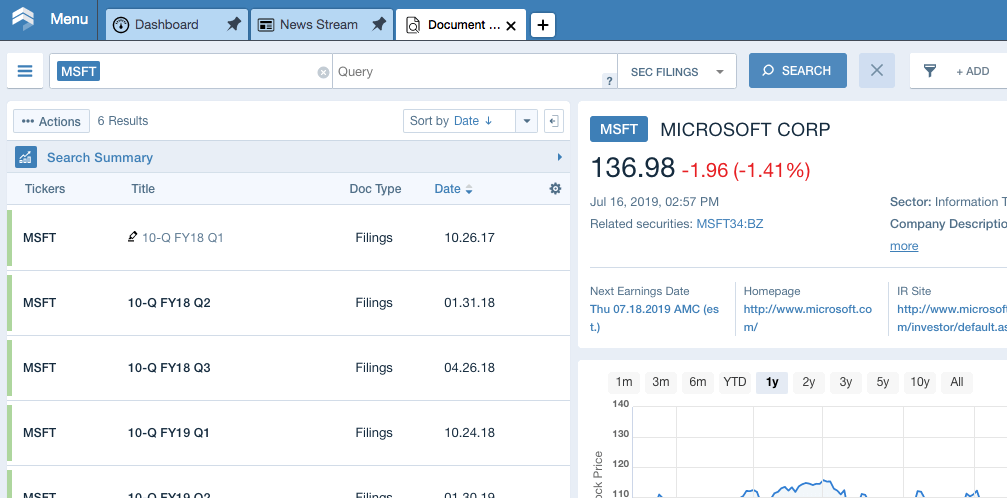Add a new tab with plus button
The height and width of the screenshot is (498, 1007).
543,25
